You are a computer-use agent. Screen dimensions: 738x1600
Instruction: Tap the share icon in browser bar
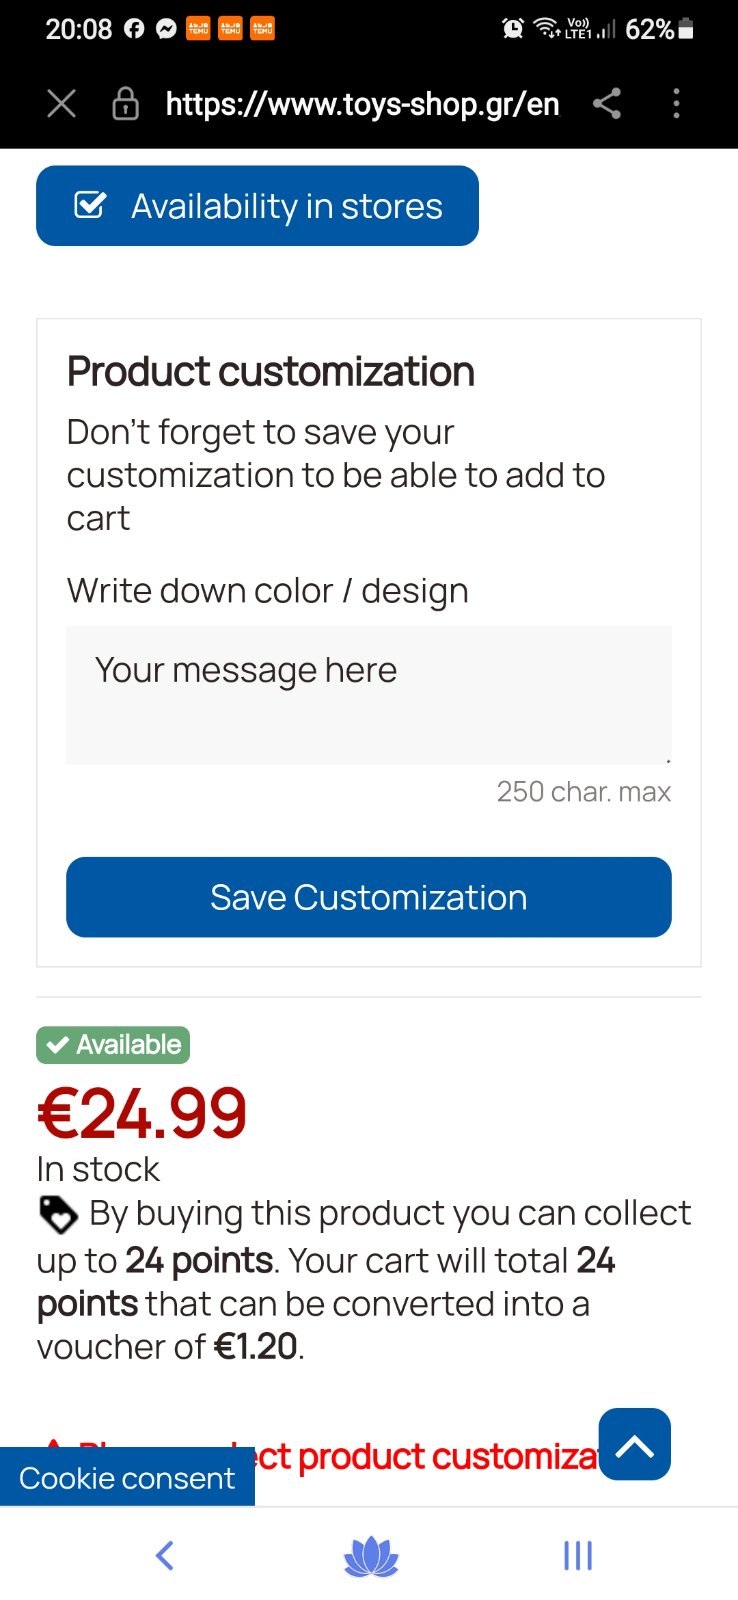point(607,103)
